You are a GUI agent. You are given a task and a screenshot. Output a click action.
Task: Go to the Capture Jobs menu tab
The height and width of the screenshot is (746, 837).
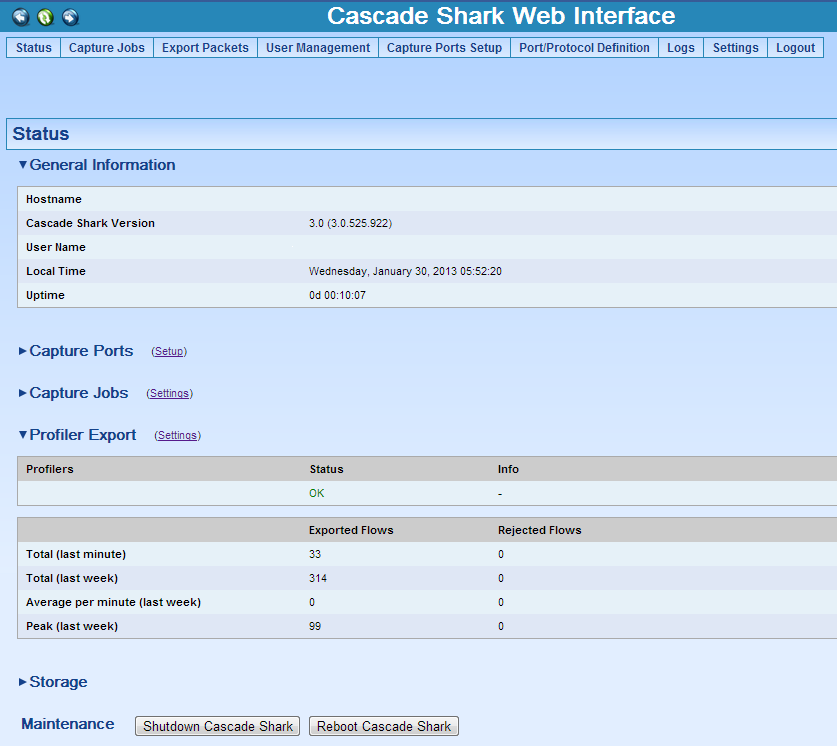pos(106,48)
